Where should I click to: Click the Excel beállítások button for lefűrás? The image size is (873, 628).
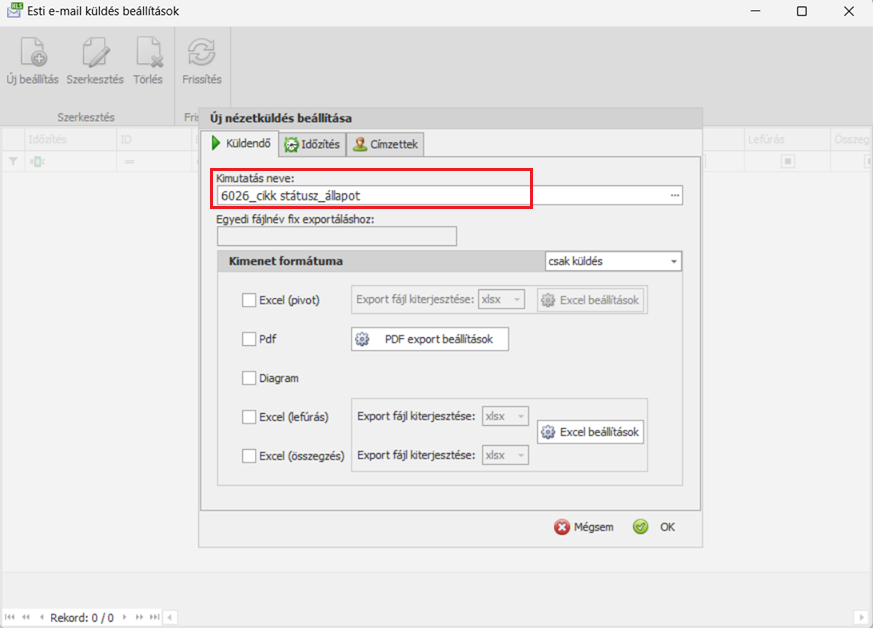(590, 432)
